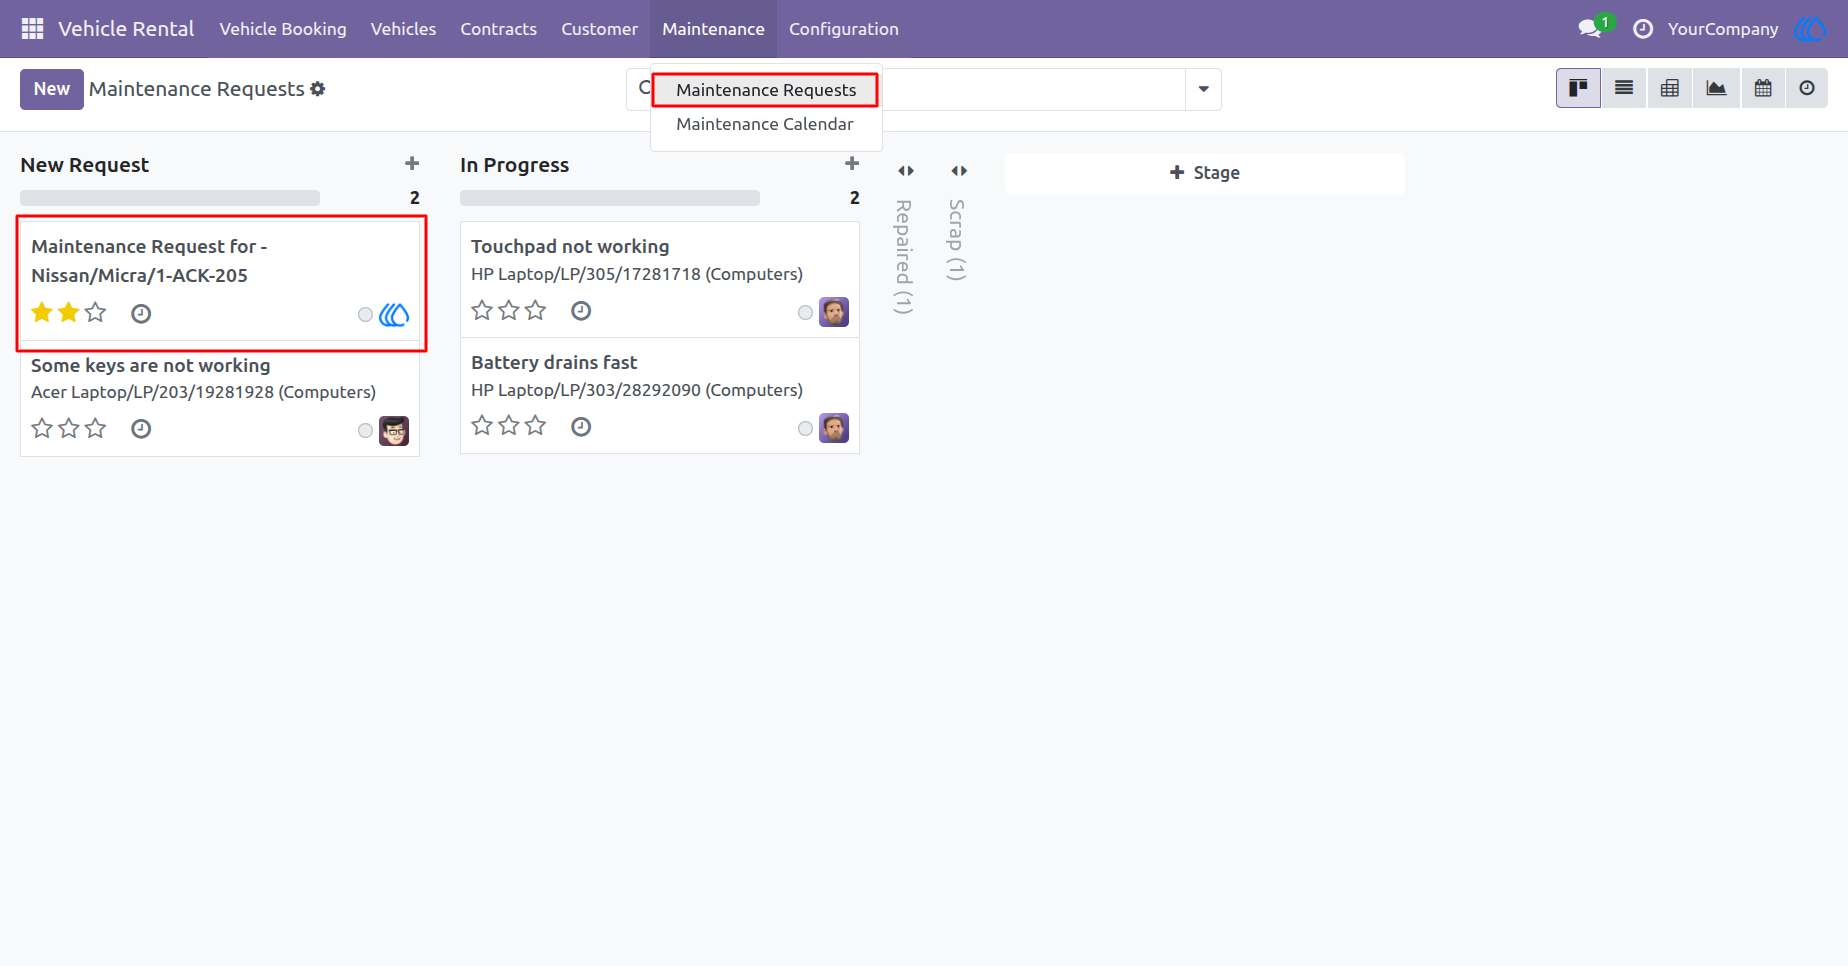Screen dimensions: 1848x966
Task: Set first star priority on Some keys card
Action: (42, 429)
